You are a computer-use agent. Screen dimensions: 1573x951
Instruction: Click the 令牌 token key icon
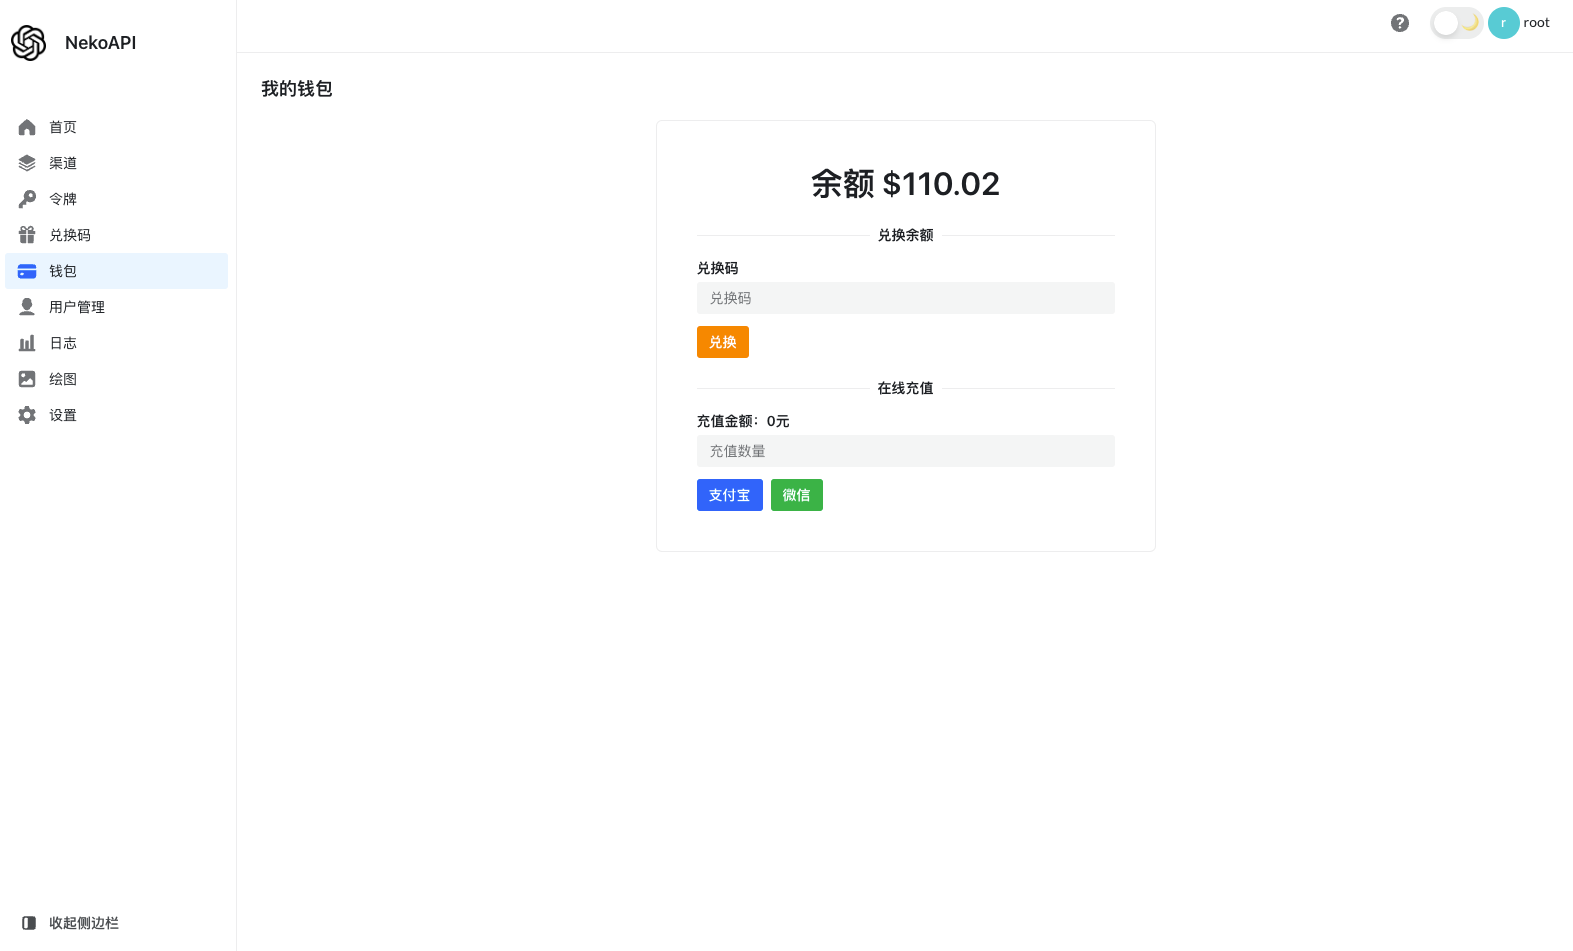coord(27,198)
